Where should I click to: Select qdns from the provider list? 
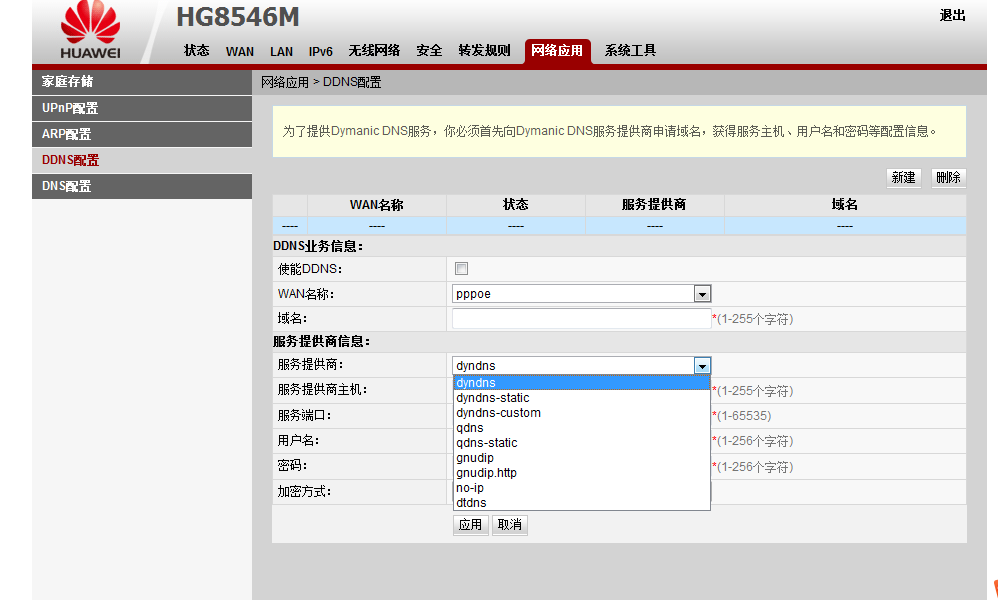582,428
